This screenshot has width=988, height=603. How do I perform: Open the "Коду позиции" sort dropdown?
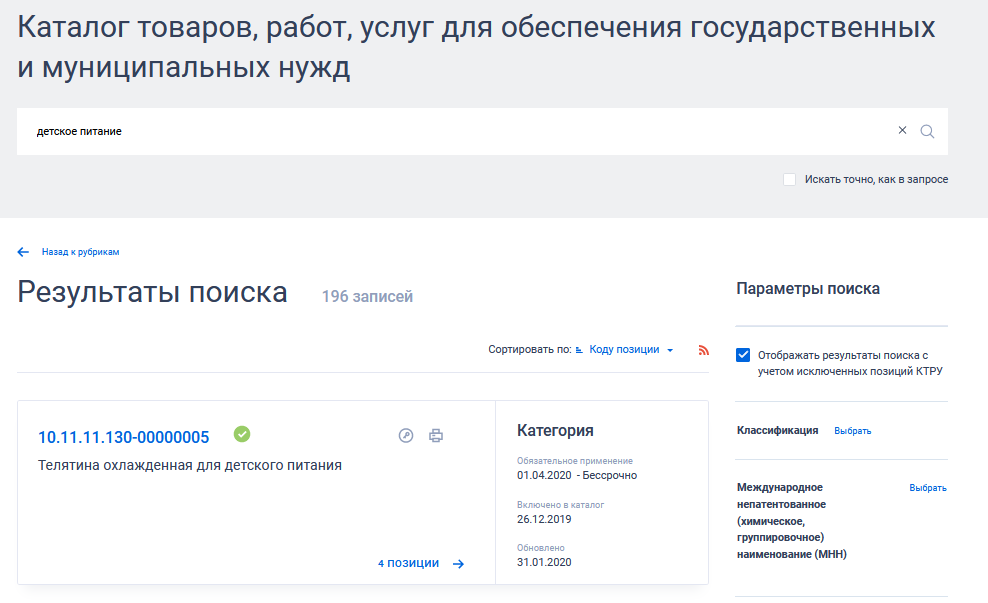pyautogui.click(x=624, y=350)
